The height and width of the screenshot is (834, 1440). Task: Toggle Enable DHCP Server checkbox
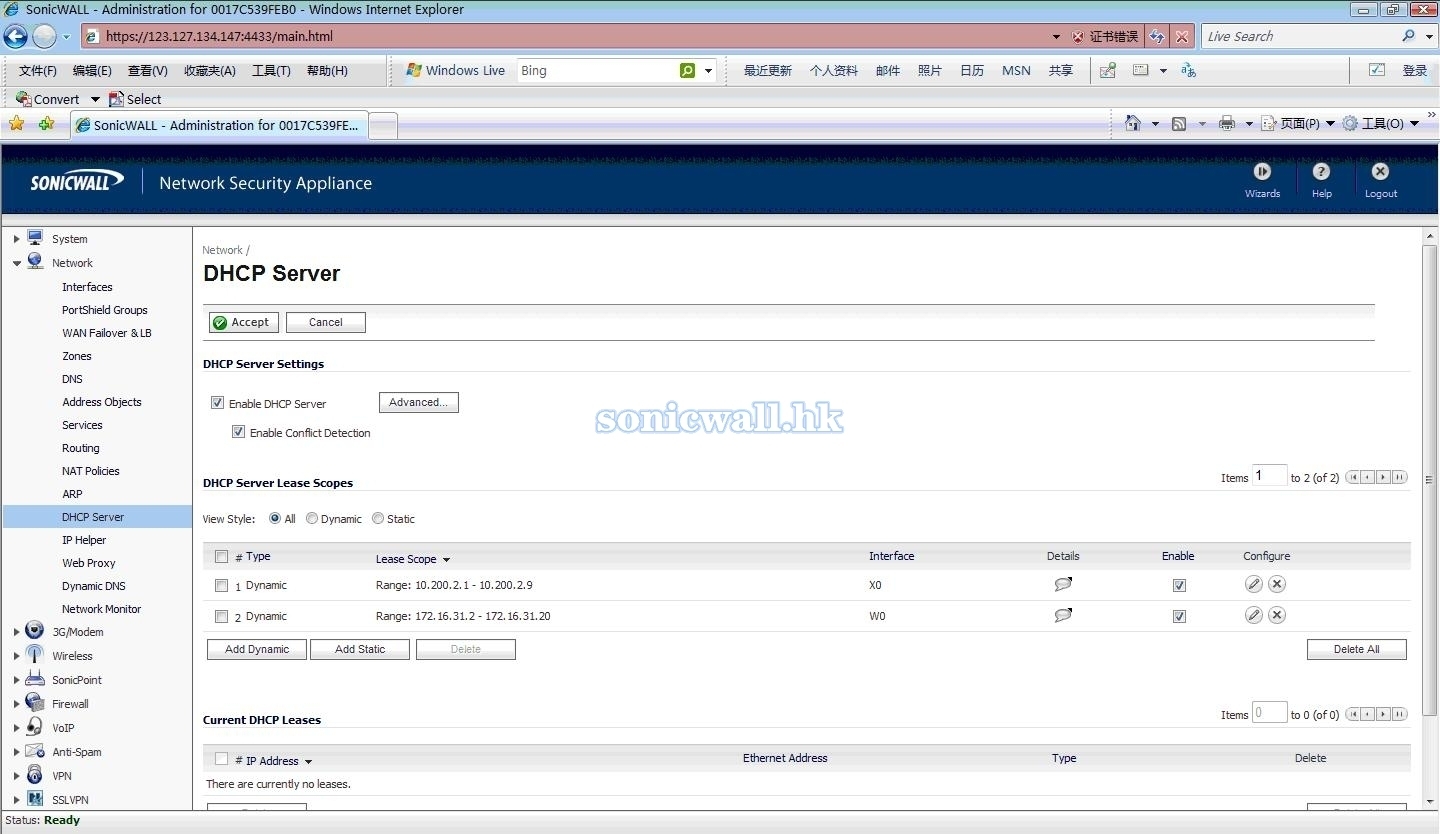217,403
